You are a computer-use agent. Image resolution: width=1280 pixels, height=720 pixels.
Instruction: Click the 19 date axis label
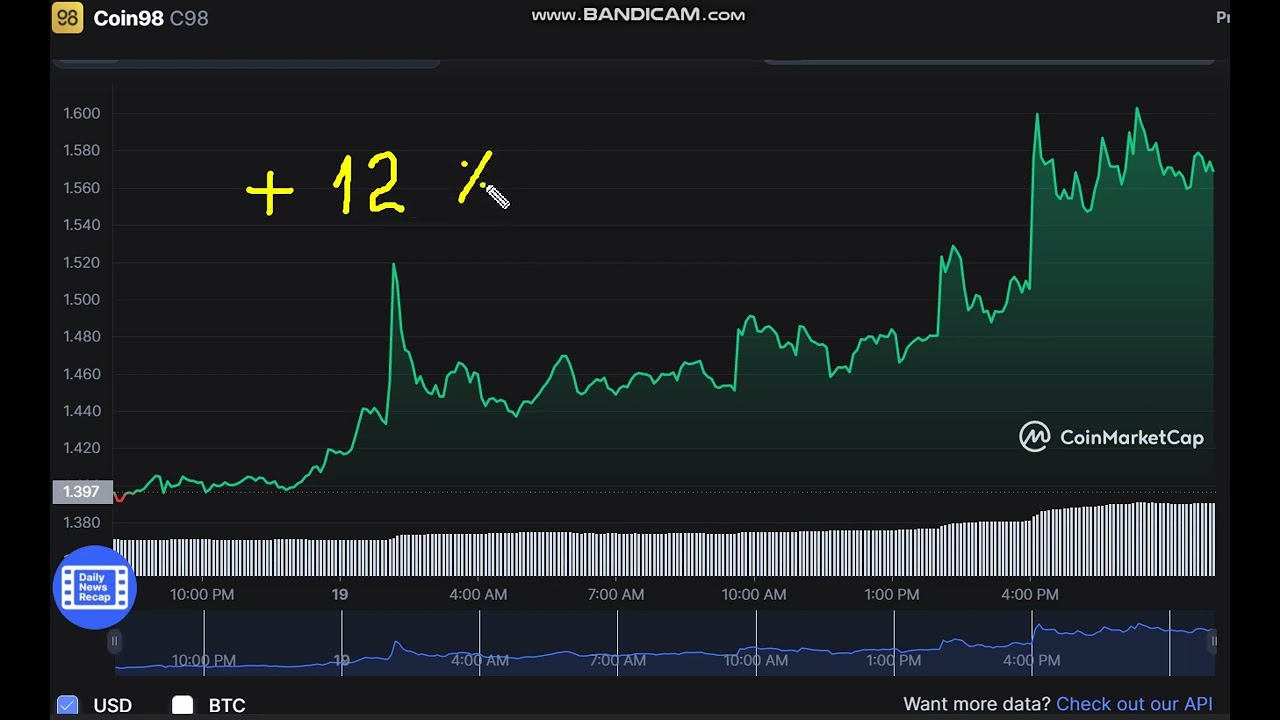(x=340, y=594)
